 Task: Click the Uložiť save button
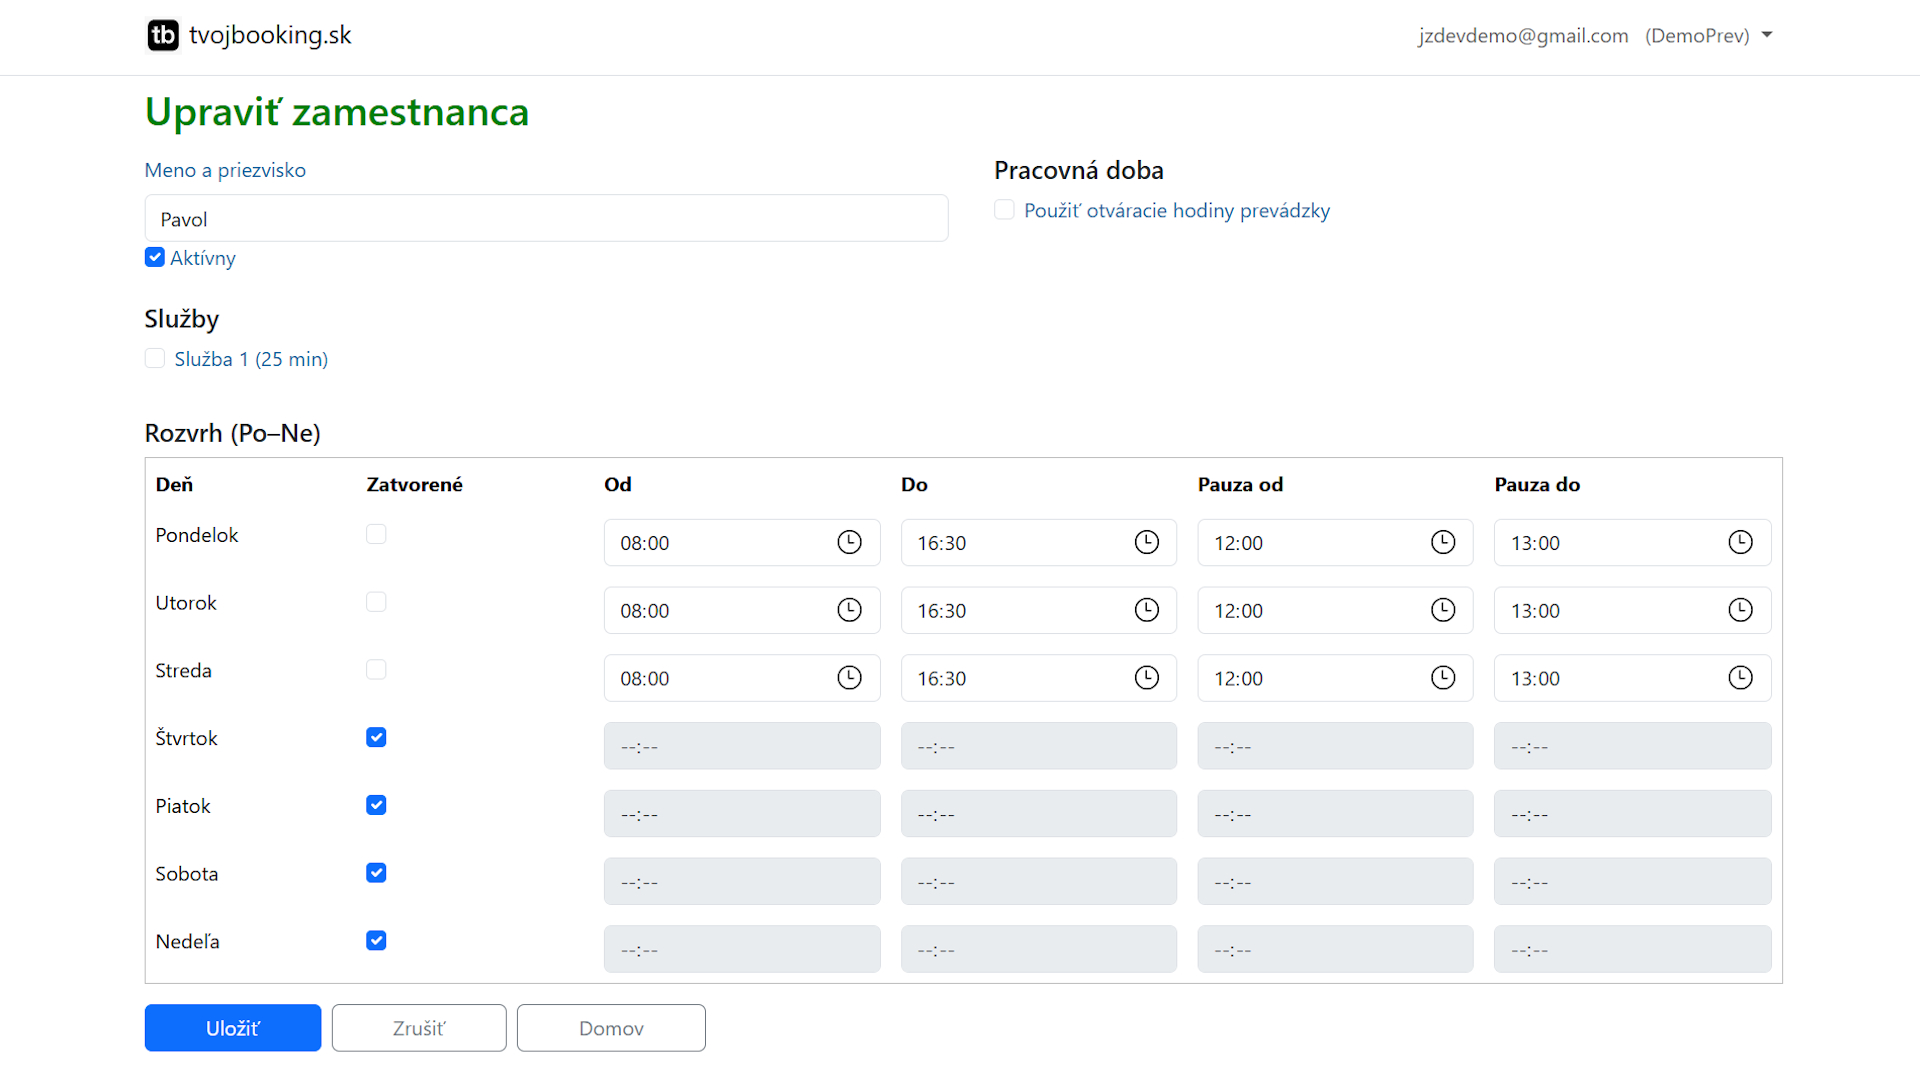[232, 1028]
